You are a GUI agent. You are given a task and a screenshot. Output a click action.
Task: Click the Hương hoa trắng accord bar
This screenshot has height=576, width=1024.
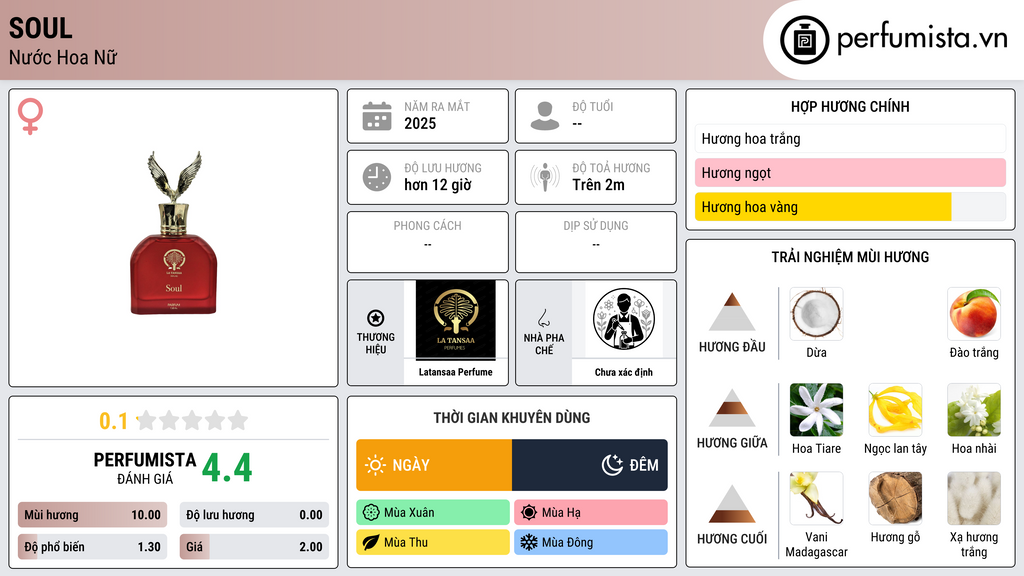point(850,138)
